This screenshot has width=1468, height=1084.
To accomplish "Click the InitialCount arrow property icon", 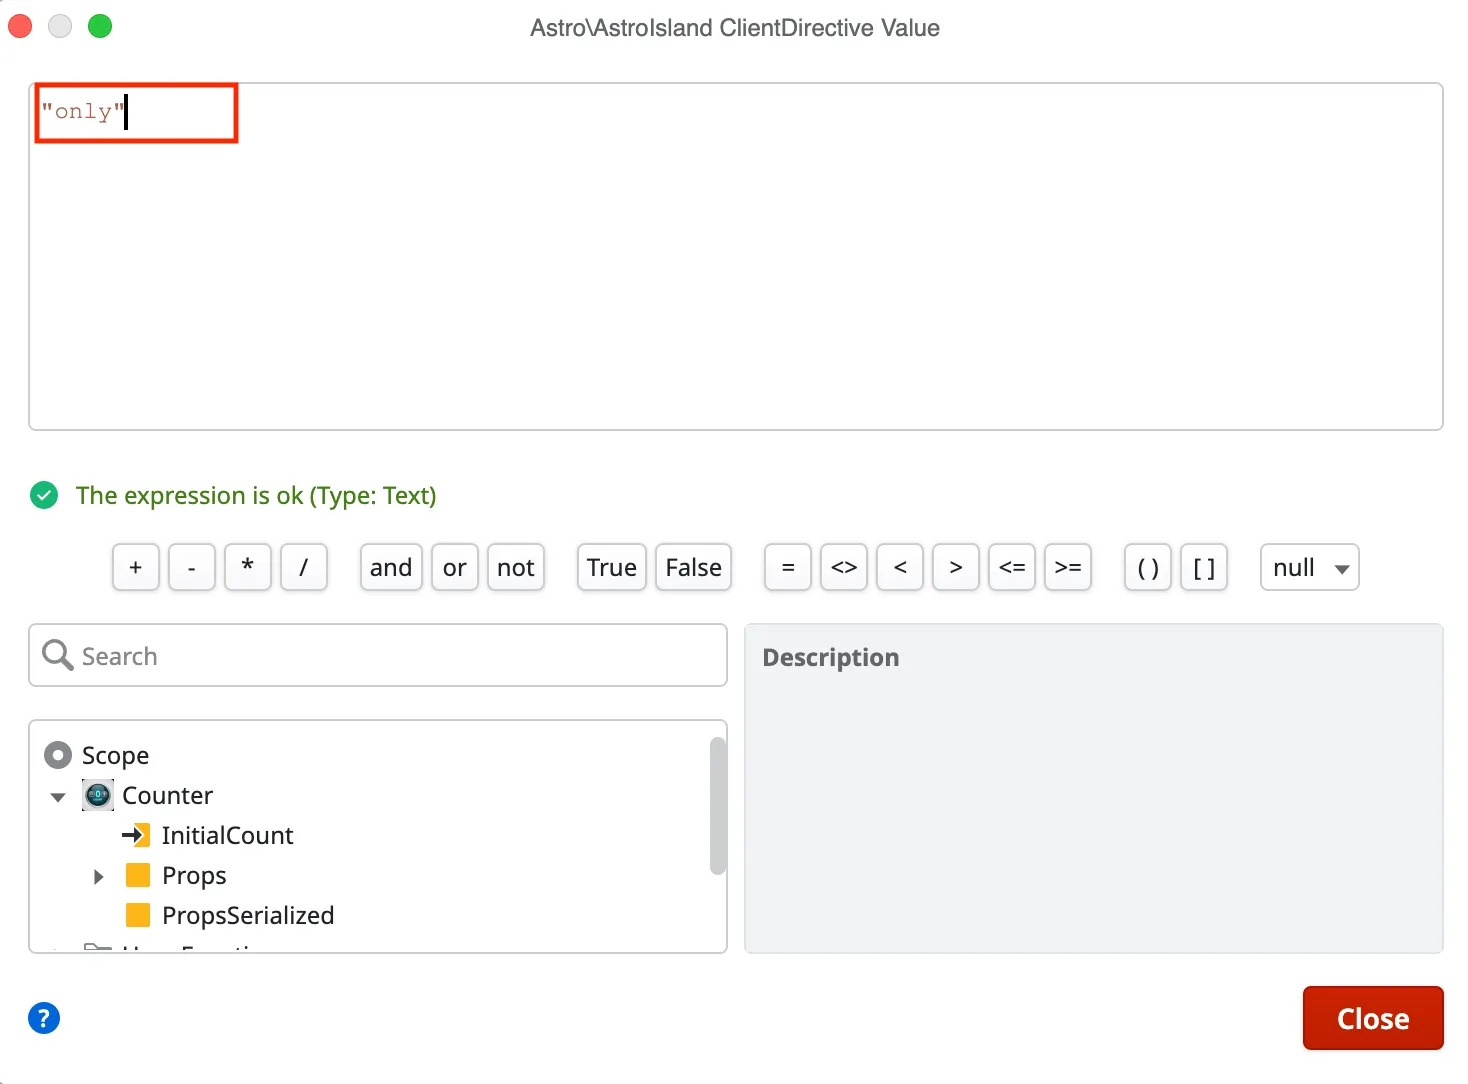I will 137,835.
